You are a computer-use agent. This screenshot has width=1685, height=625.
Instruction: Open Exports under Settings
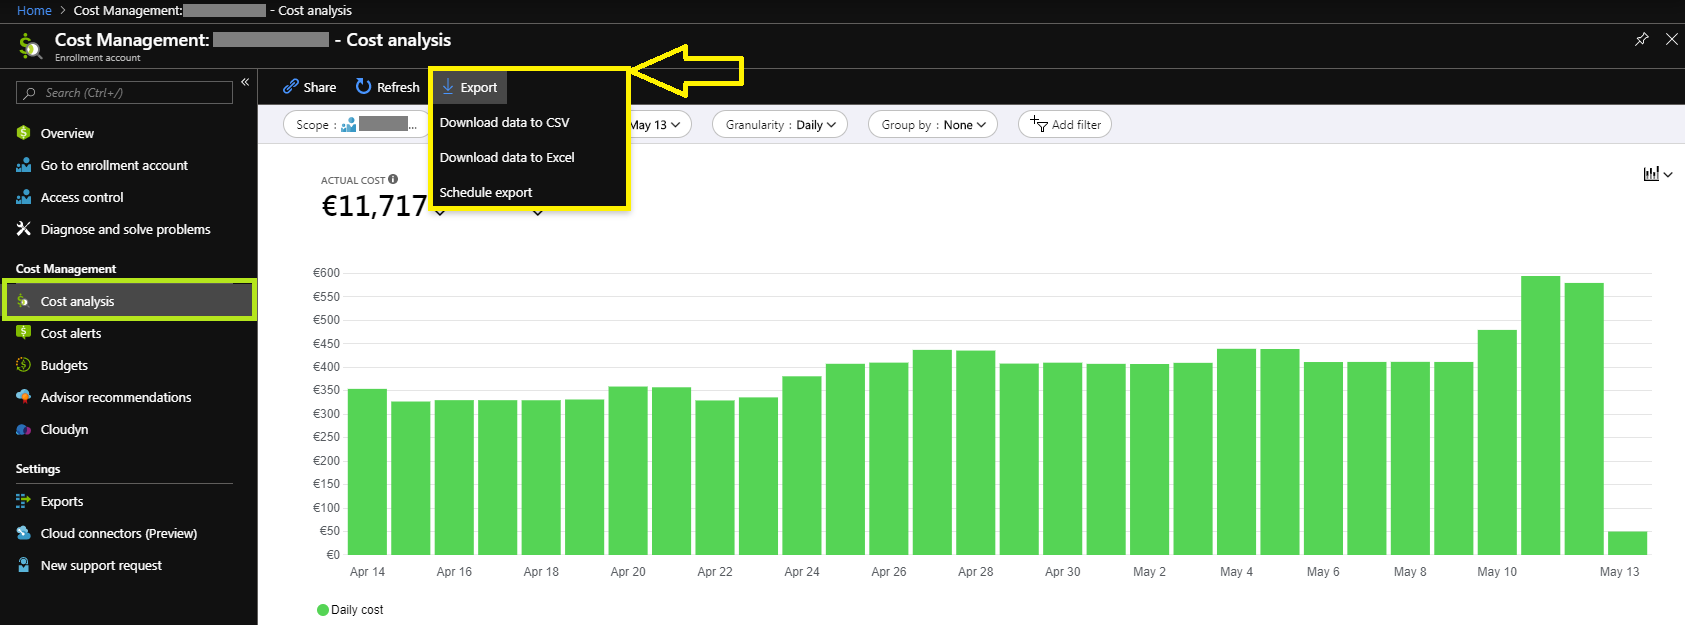click(61, 501)
